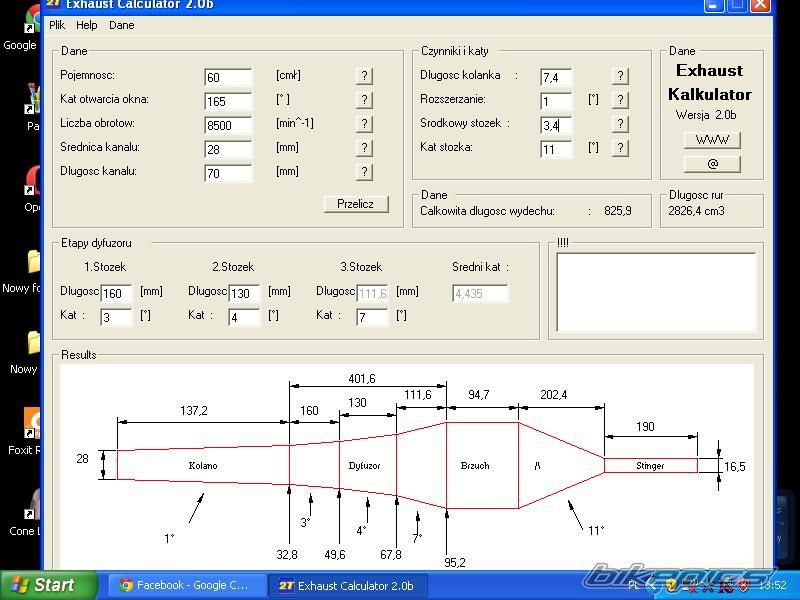
Task: Click the Cone desktop shortcut icon
Action: (x=32, y=504)
